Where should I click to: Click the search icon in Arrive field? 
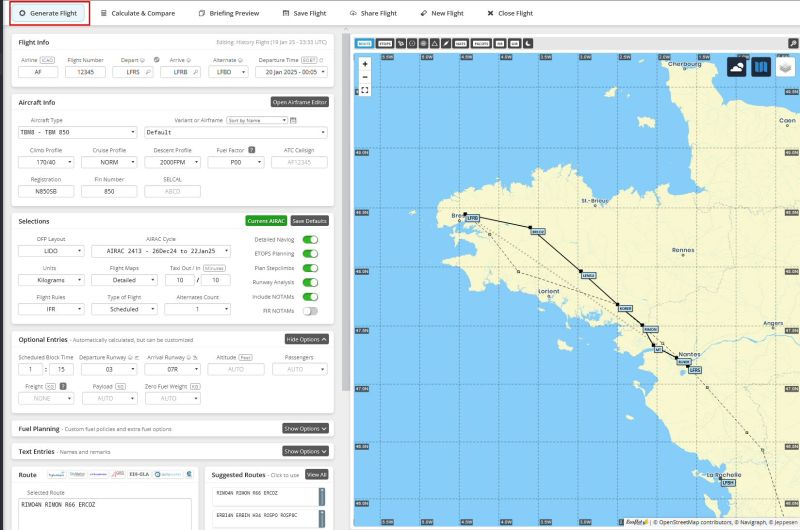195,72
